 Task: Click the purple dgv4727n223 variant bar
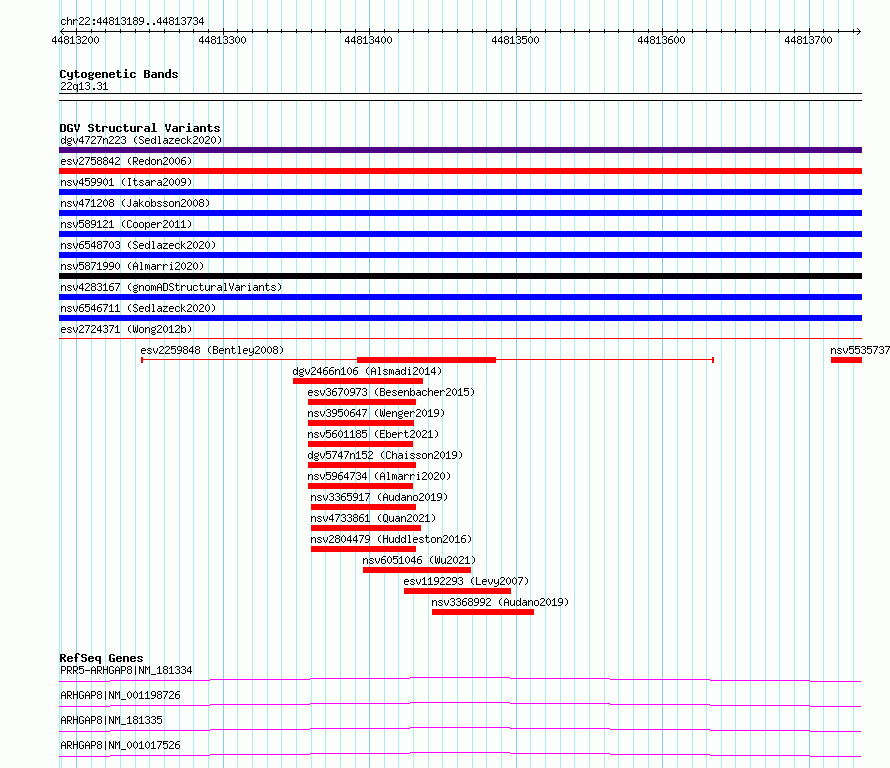pyautogui.click(x=460, y=150)
